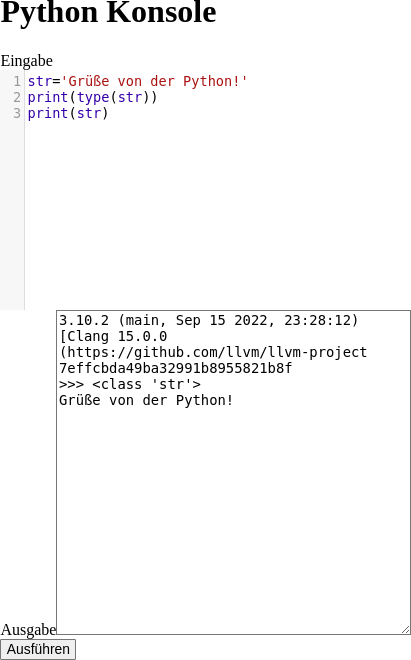
Task: Click the Python version line 3.10.2 in output
Action: pos(209,320)
